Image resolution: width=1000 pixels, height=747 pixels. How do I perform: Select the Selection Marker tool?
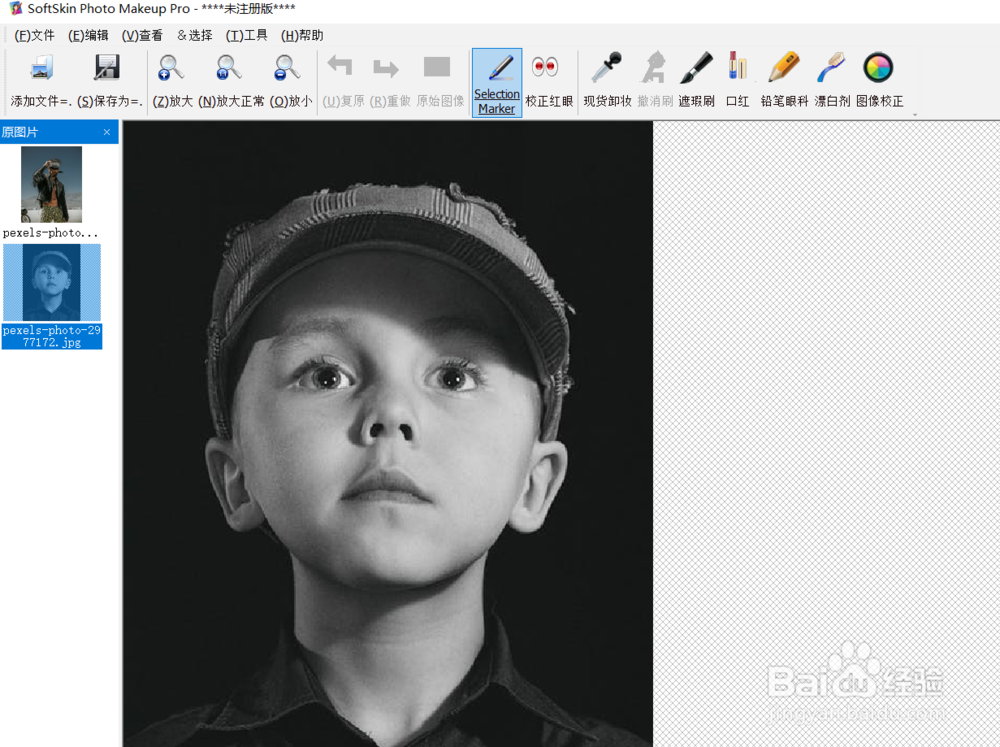tap(497, 83)
